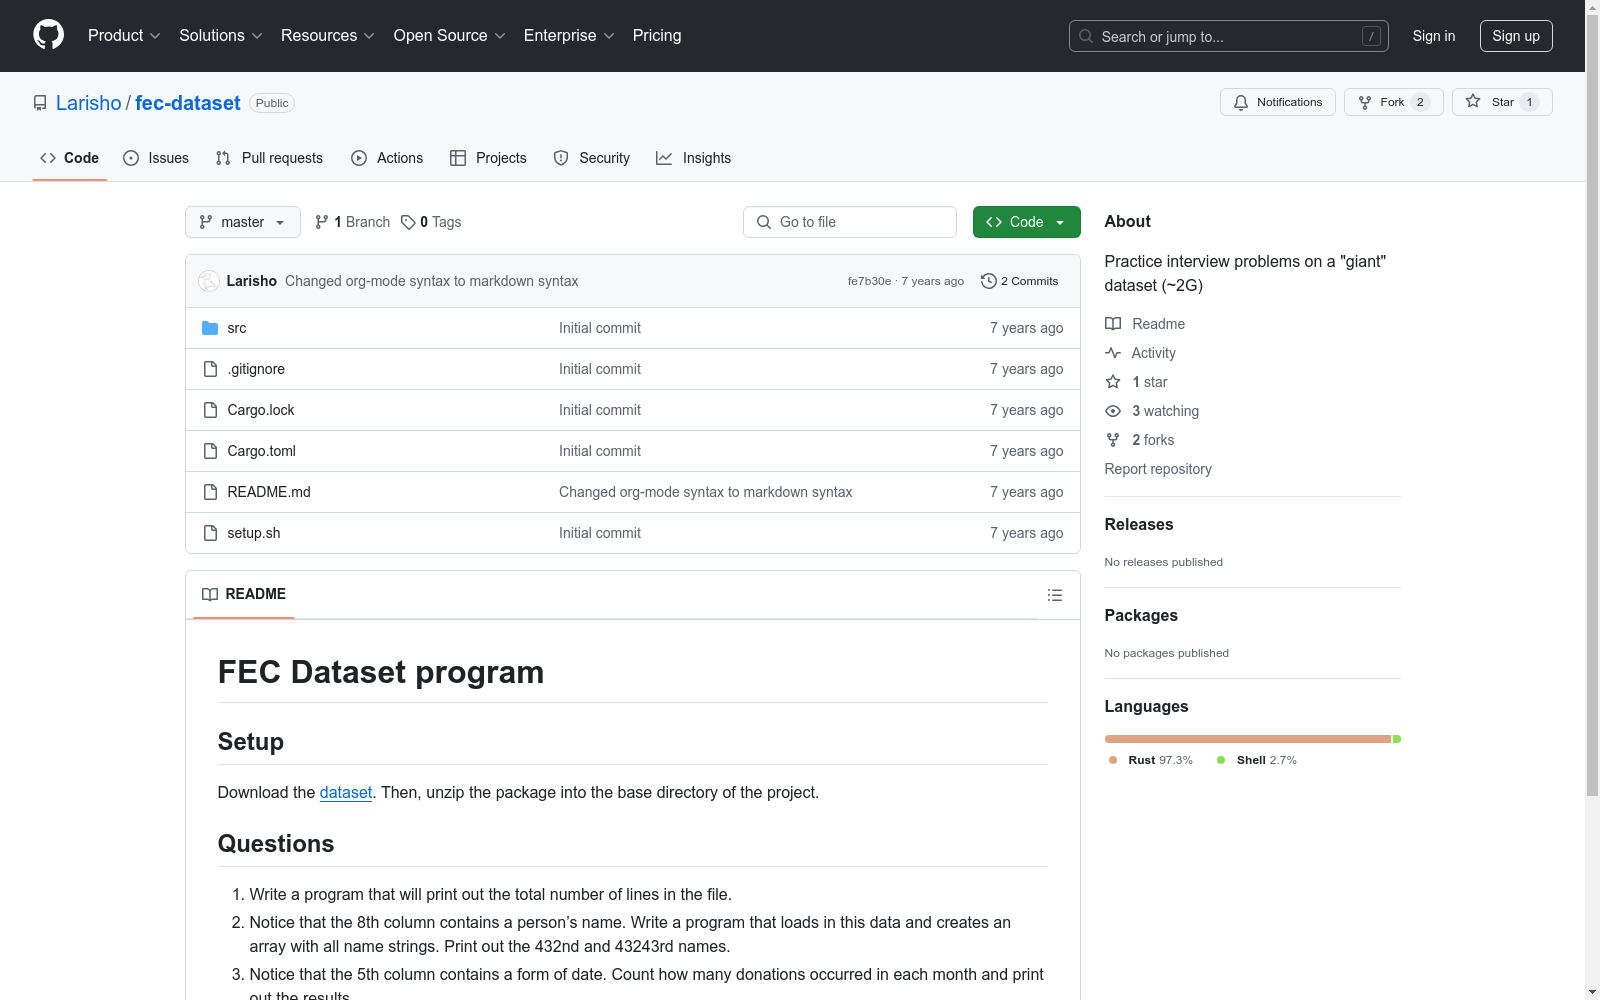The height and width of the screenshot is (1000, 1600).
Task: Open the dataset link in README
Action: (346, 792)
